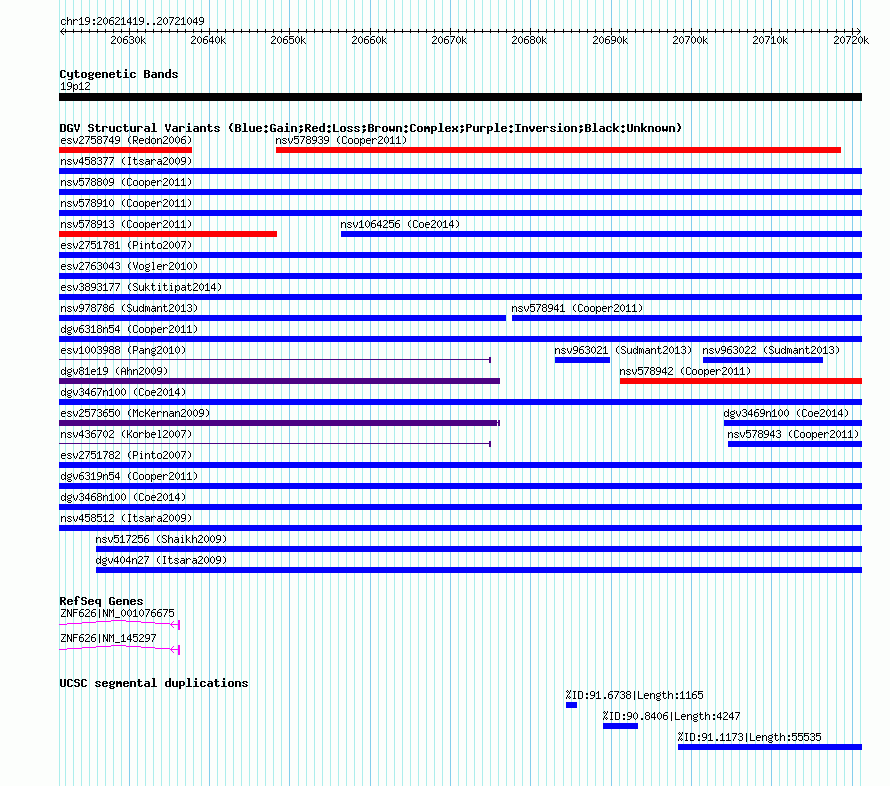Open variant dgv81e19 (Ahn2009)
Image resolution: width=890 pixels, height=786 pixels.
click(x=114, y=371)
